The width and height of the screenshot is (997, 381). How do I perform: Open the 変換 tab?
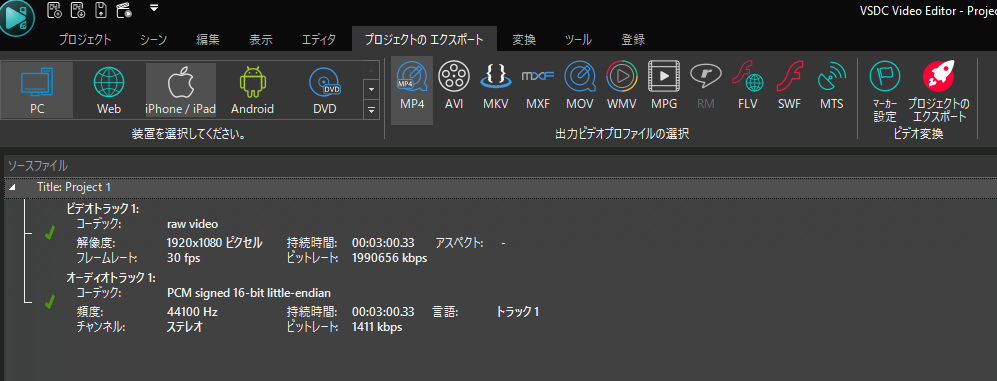[x=524, y=39]
